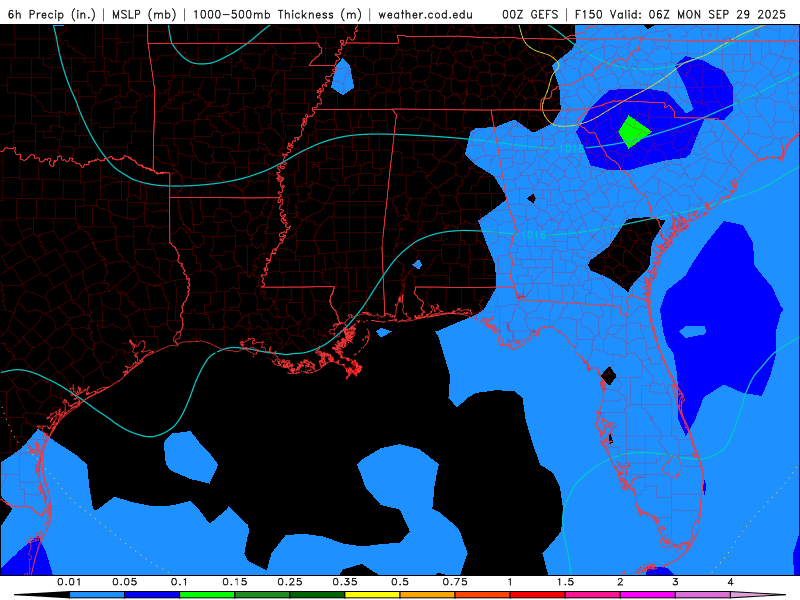The width and height of the screenshot is (800, 600).
Task: Click the 0.75 colorbar tick label
Action: (x=455, y=582)
